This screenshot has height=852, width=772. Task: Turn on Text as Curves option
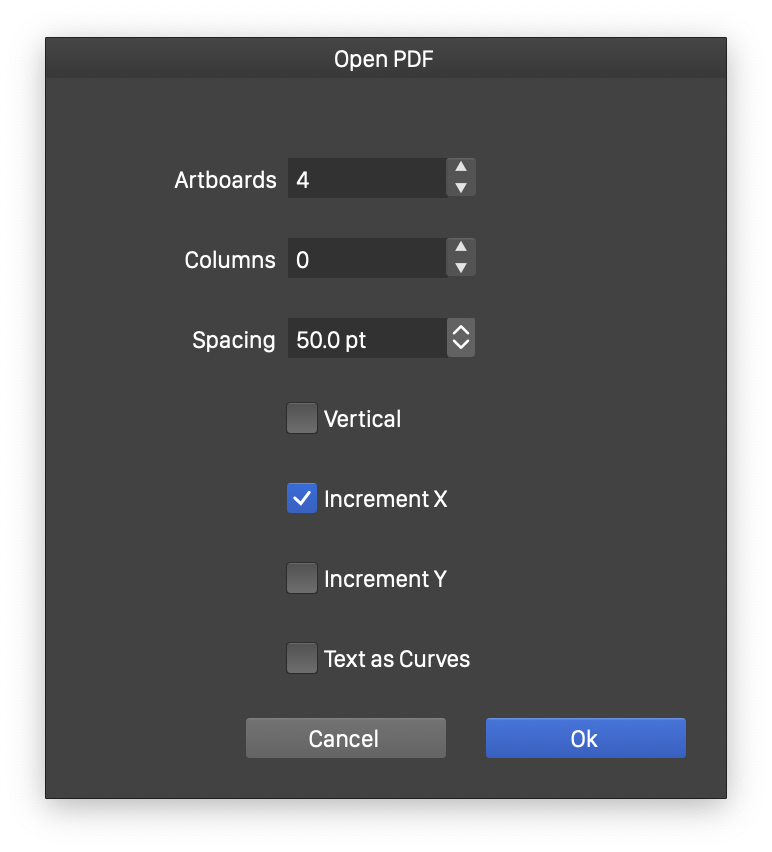(302, 658)
